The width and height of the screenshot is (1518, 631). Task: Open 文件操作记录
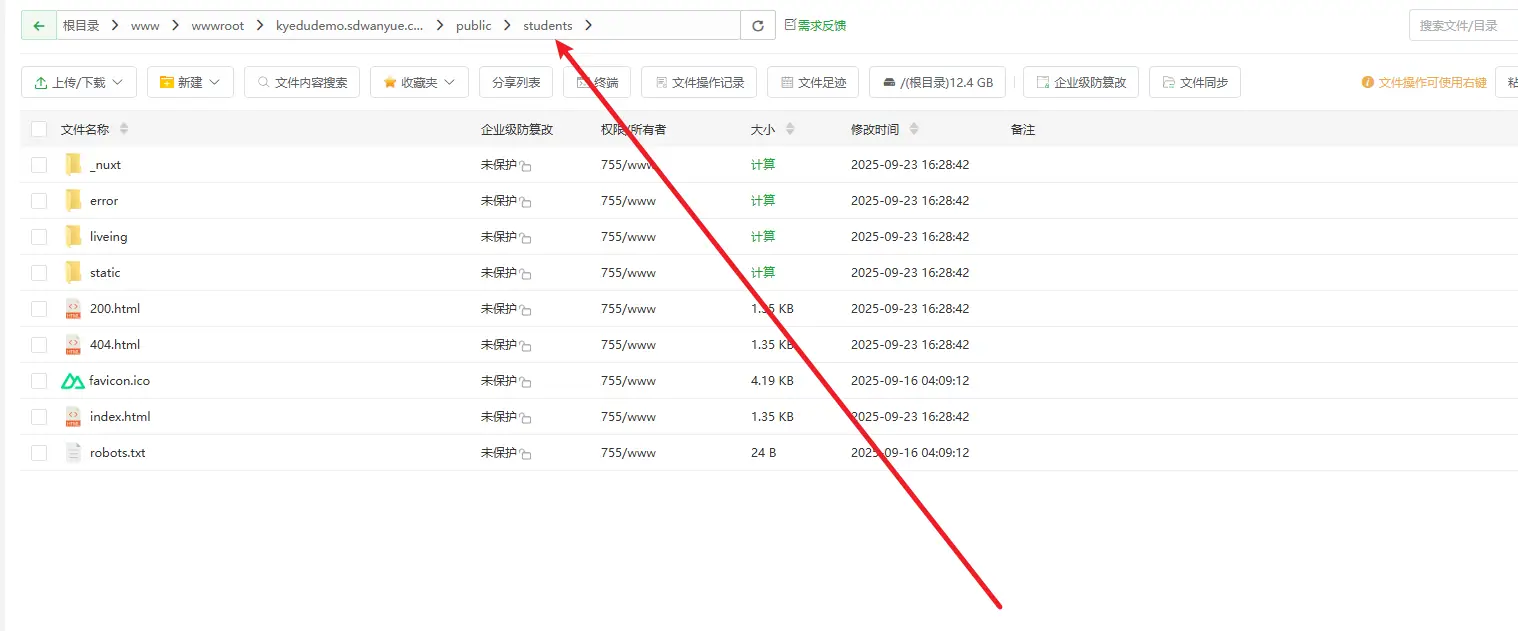[699, 82]
